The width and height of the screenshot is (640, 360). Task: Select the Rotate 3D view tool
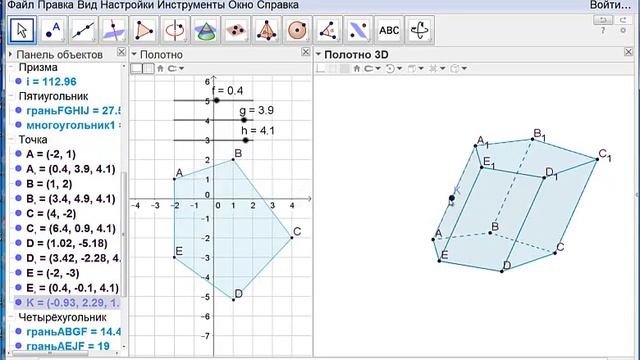(420, 30)
